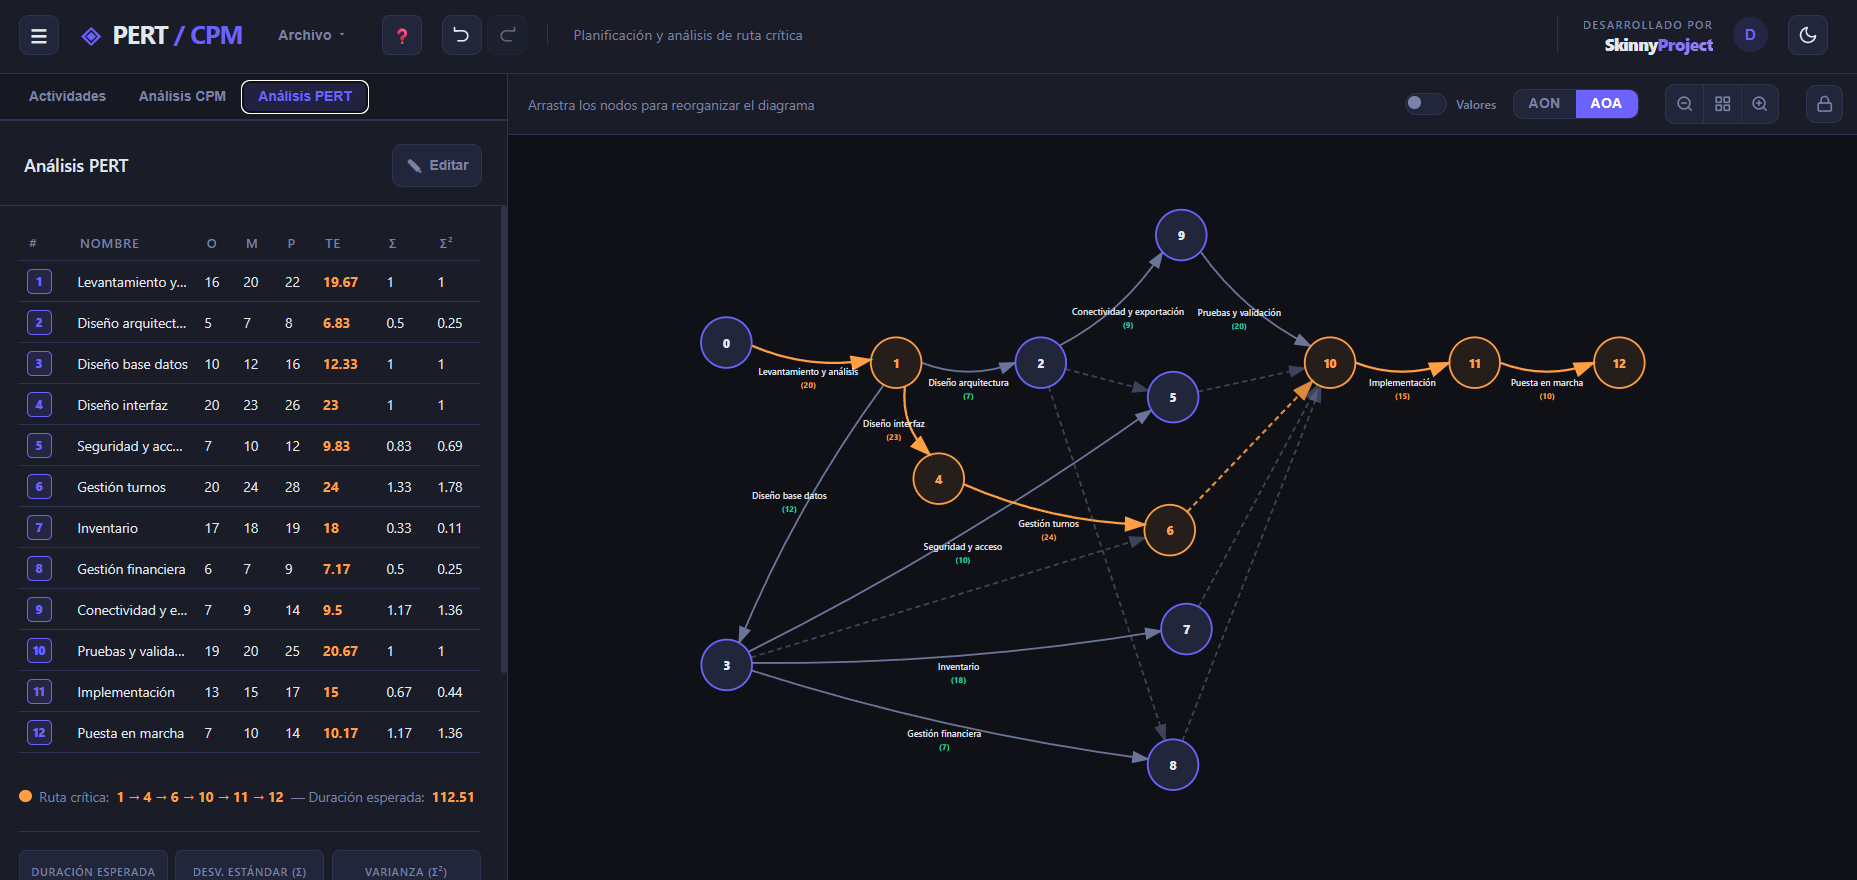Viewport: 1857px width, 880px height.
Task: Click the NOMBRE column header
Action: (x=109, y=243)
